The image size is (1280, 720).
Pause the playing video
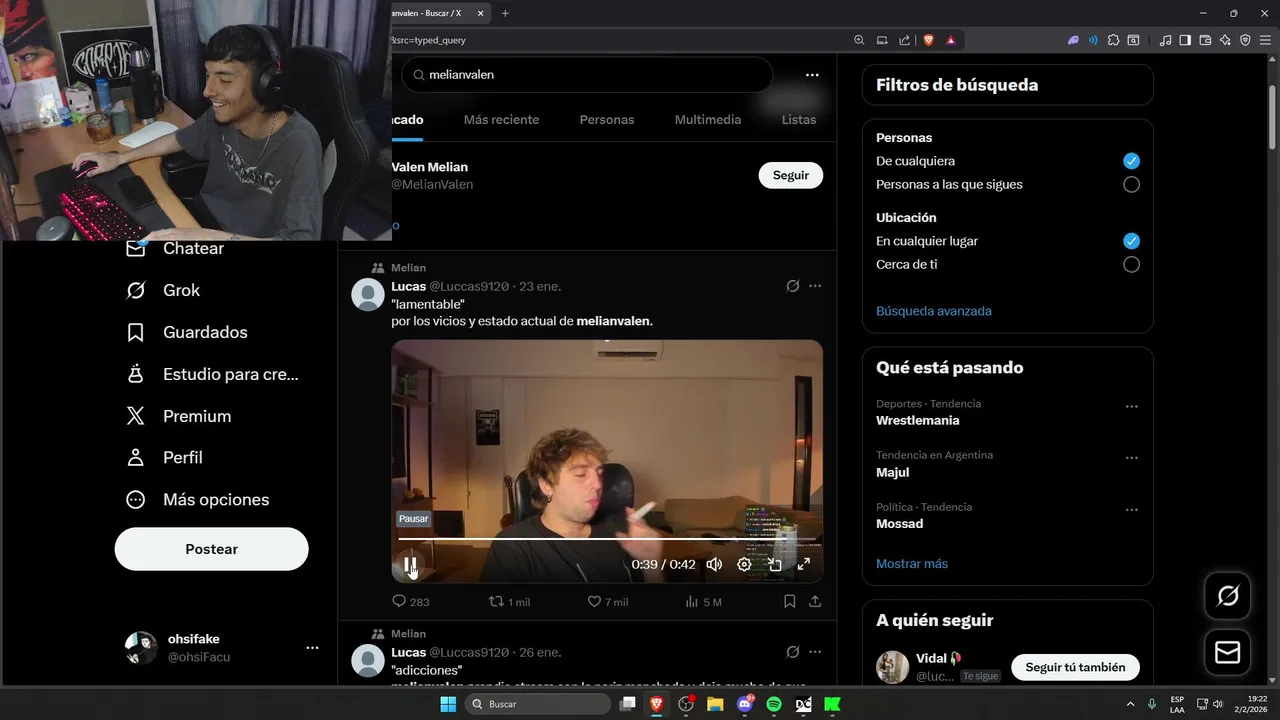(x=409, y=564)
